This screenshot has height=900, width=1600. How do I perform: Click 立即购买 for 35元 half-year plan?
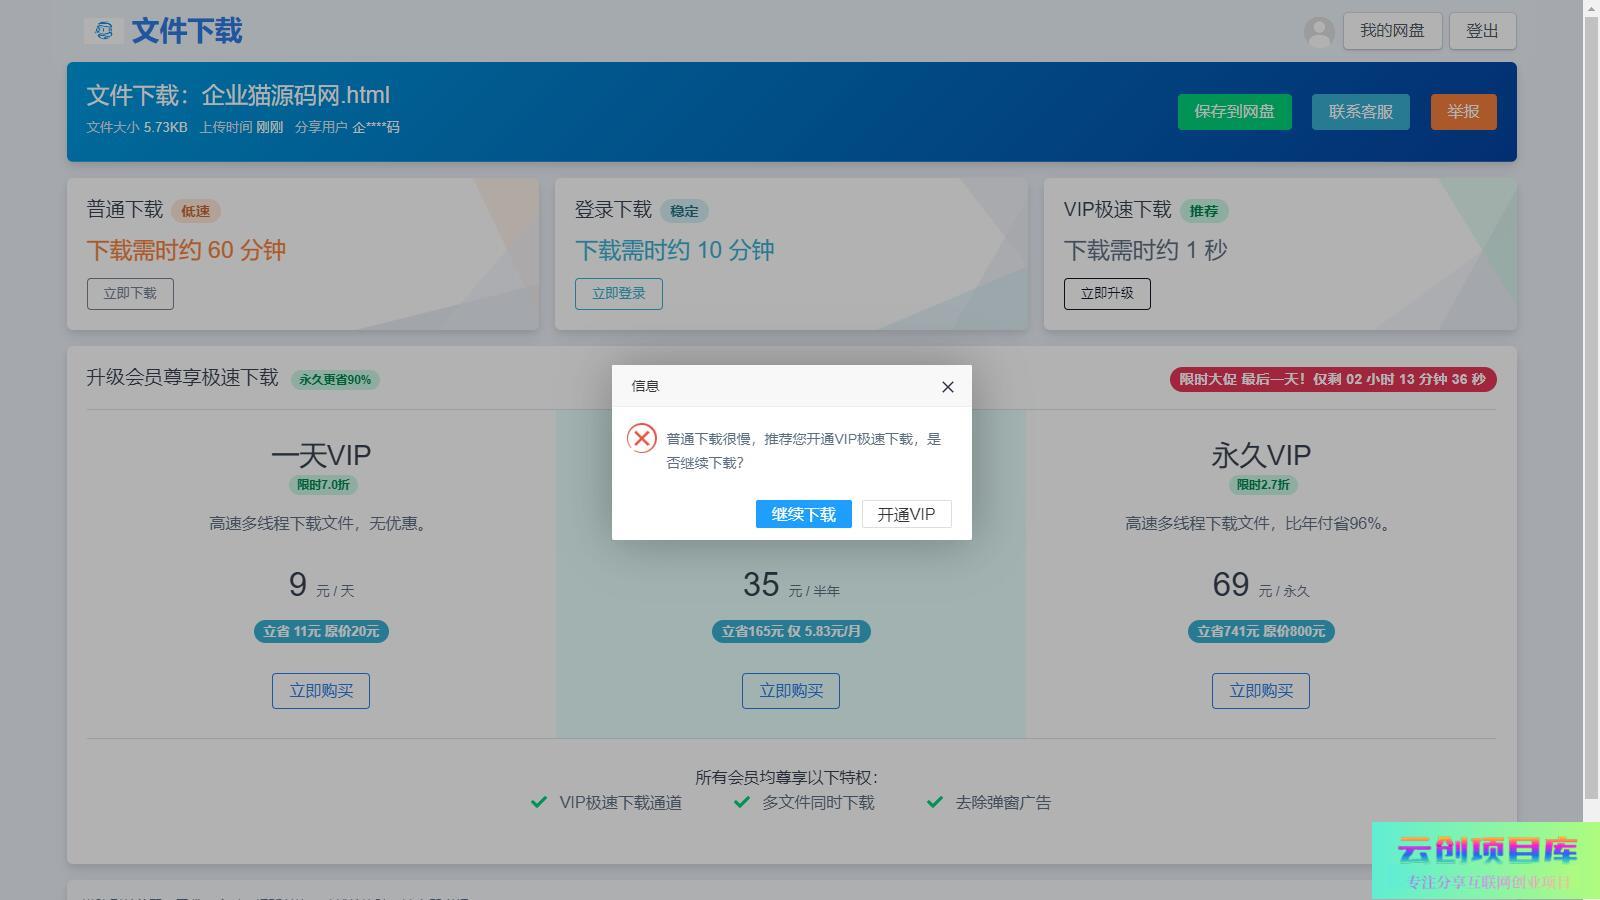pyautogui.click(x=790, y=691)
